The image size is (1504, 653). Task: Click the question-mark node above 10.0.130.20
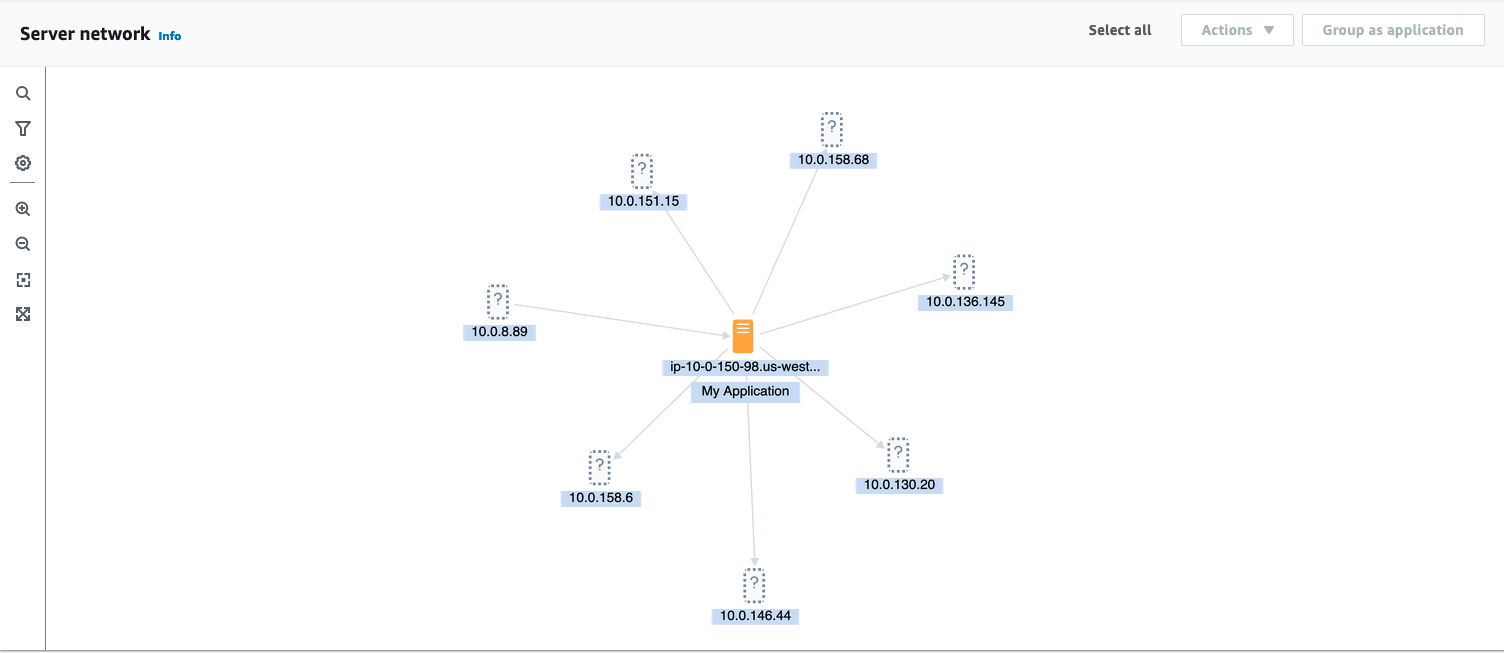tap(898, 455)
